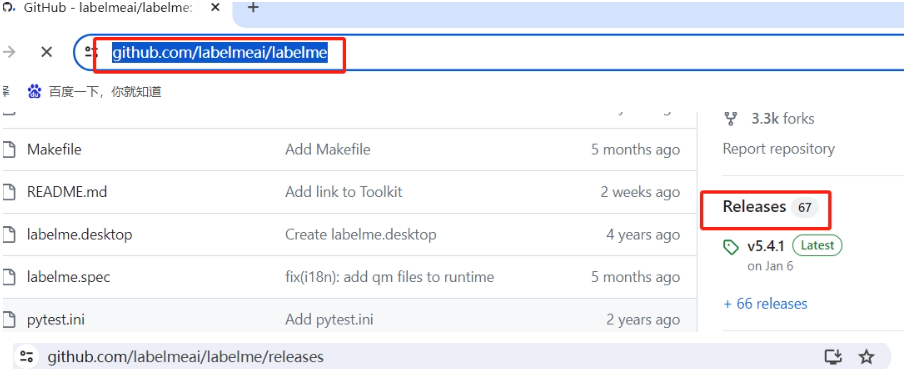Image resolution: width=904 pixels, height=369 pixels.
Task: Show all with '+ 66 releases' link
Action: (x=765, y=304)
